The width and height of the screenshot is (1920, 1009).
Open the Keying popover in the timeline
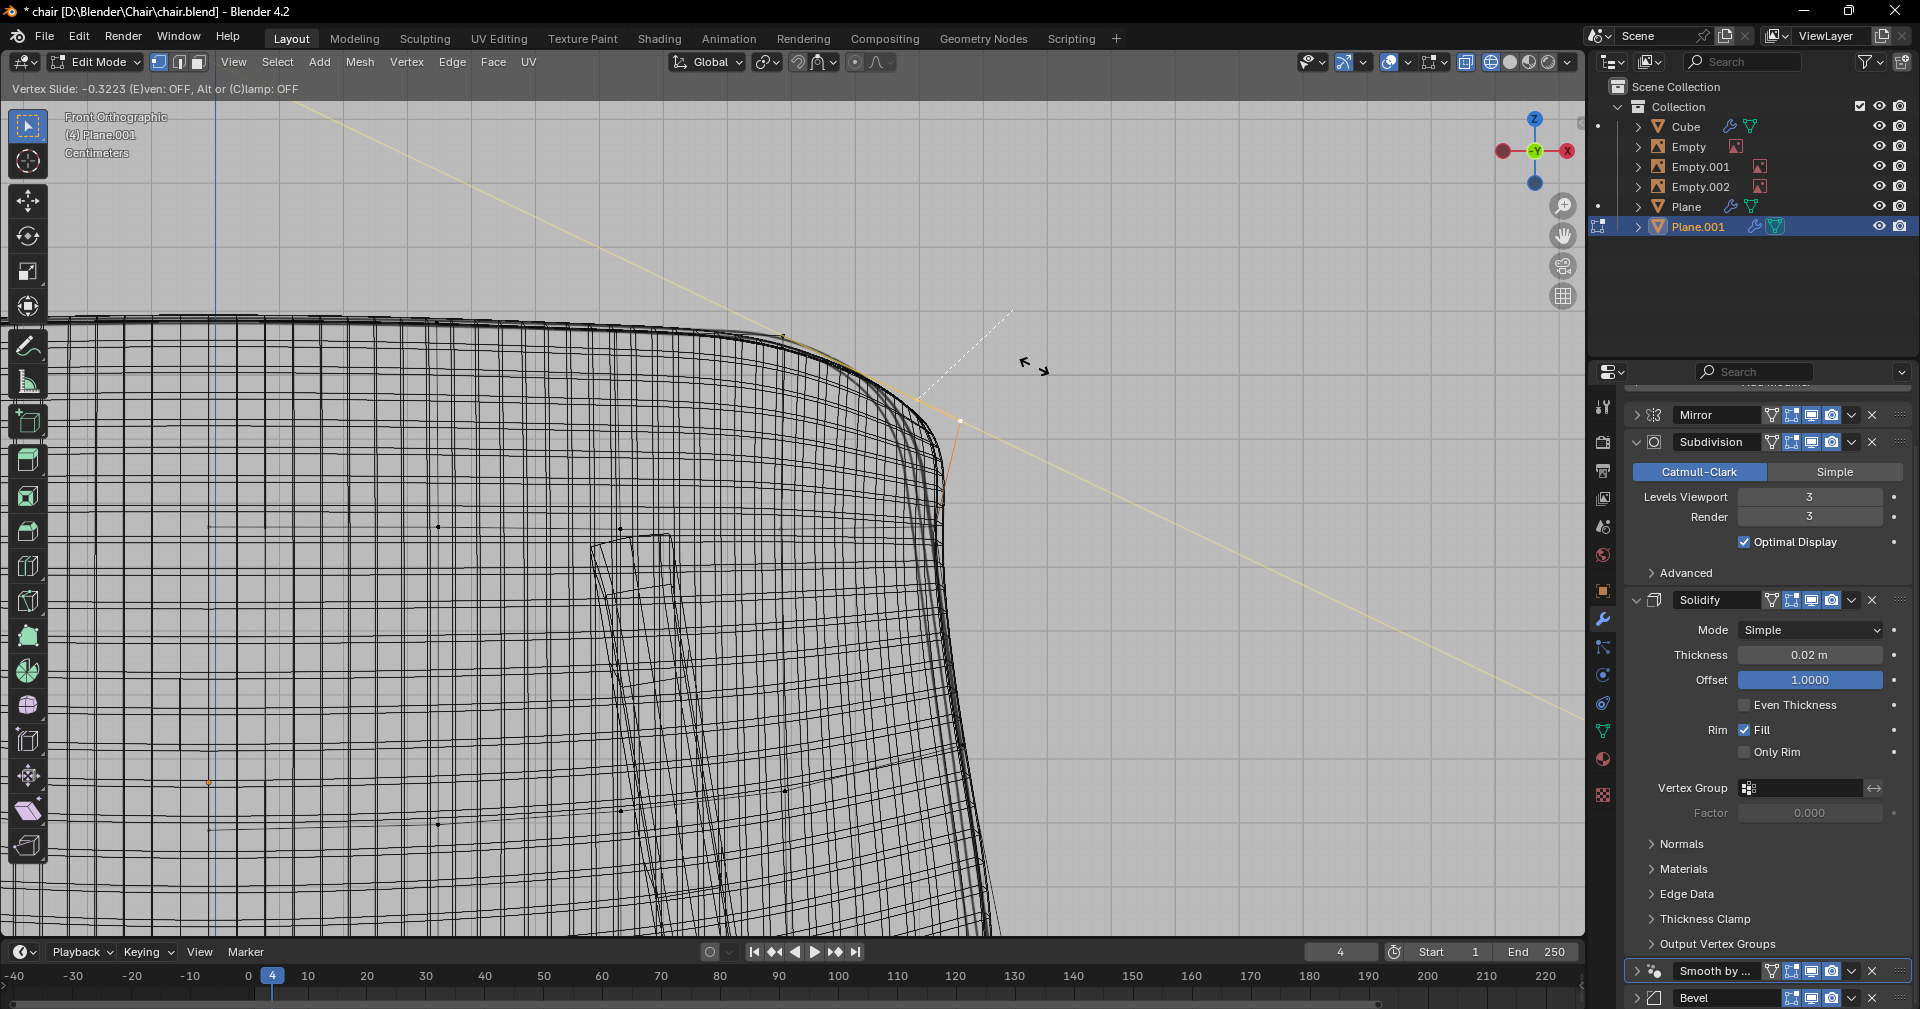pyautogui.click(x=148, y=952)
